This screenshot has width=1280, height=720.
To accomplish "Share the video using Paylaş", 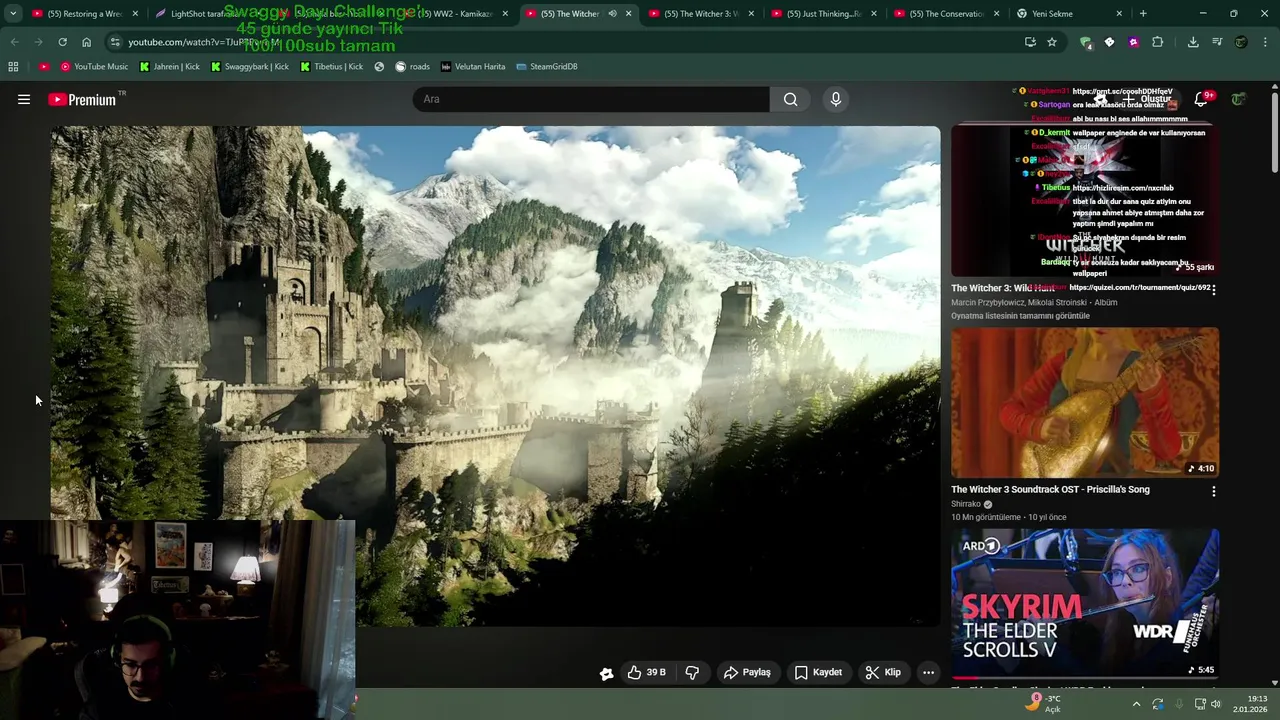I will click(747, 672).
